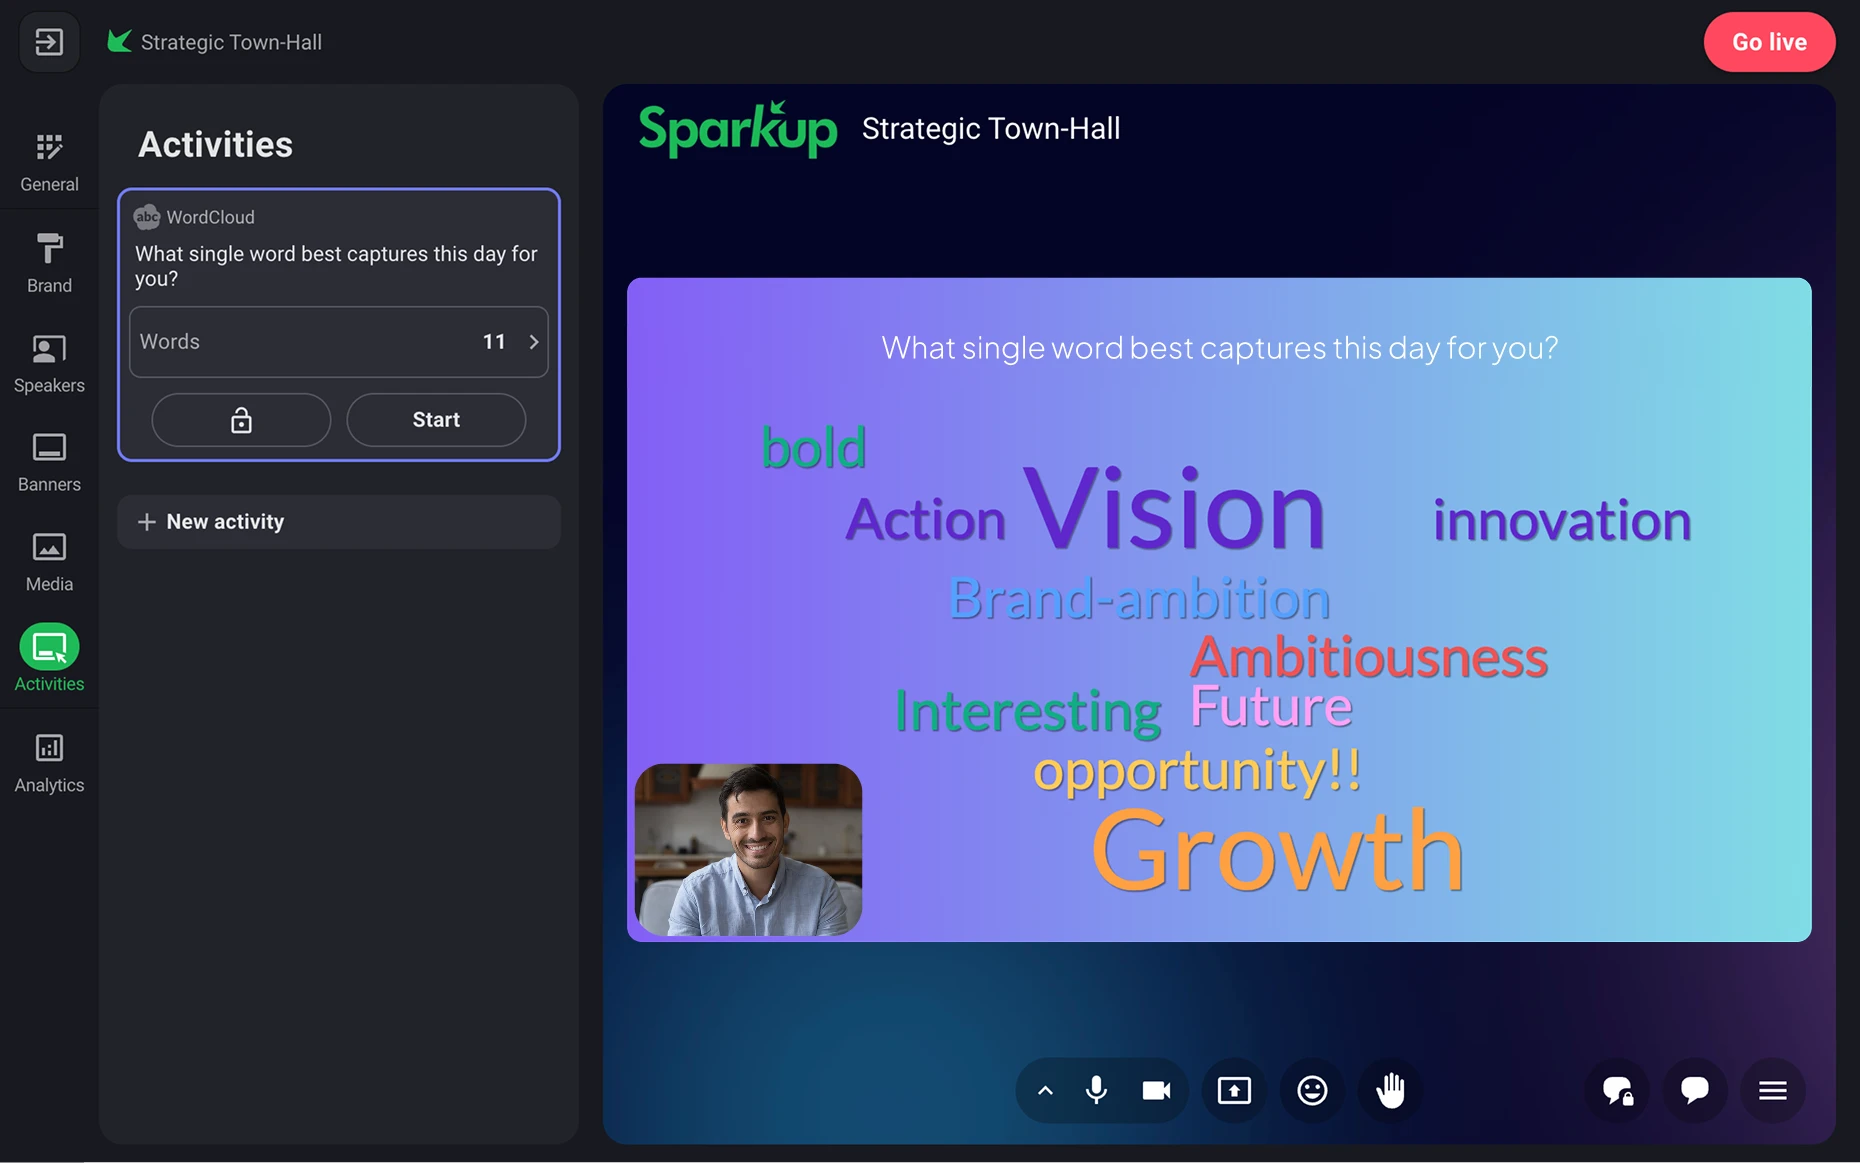This screenshot has width=1860, height=1163.
Task: Click the Strategic Town-Hall title in top bar
Action: [x=231, y=42]
